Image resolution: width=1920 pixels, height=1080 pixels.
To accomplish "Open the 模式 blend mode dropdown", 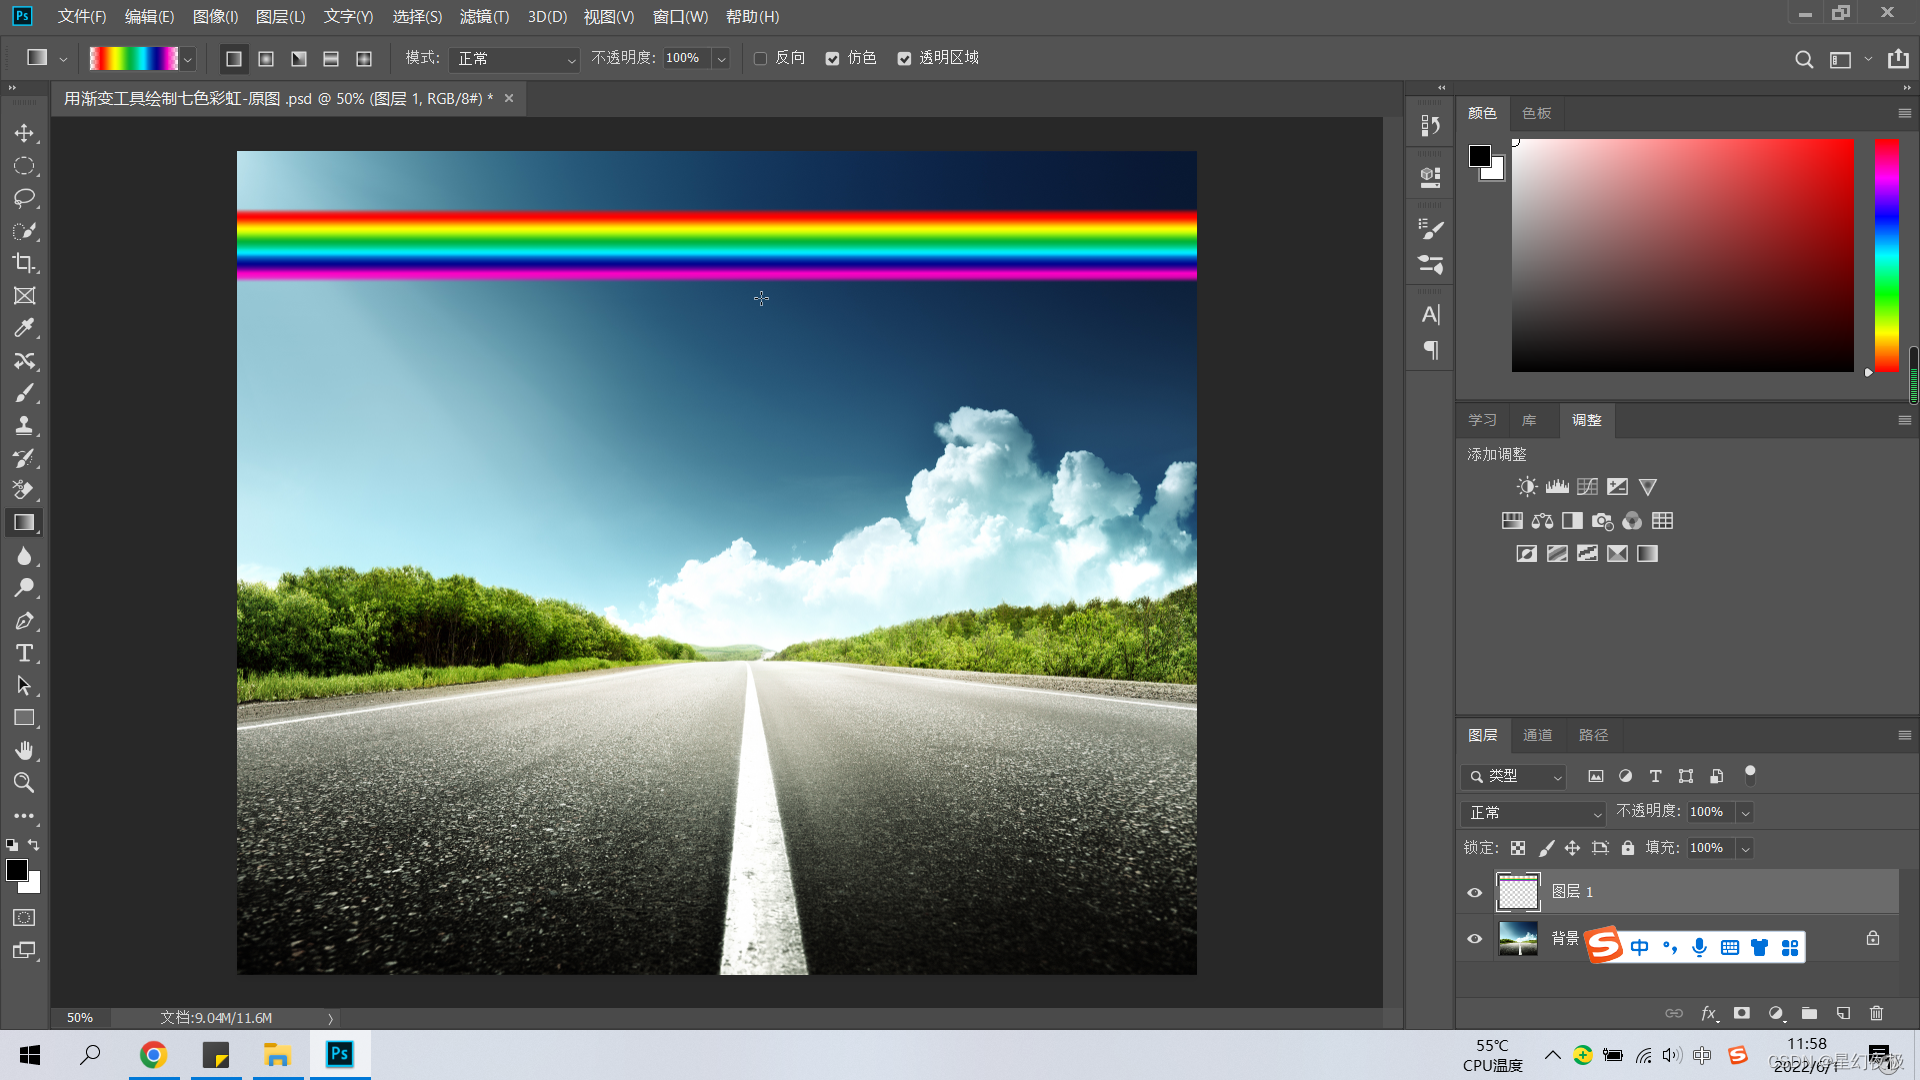I will [x=514, y=59].
